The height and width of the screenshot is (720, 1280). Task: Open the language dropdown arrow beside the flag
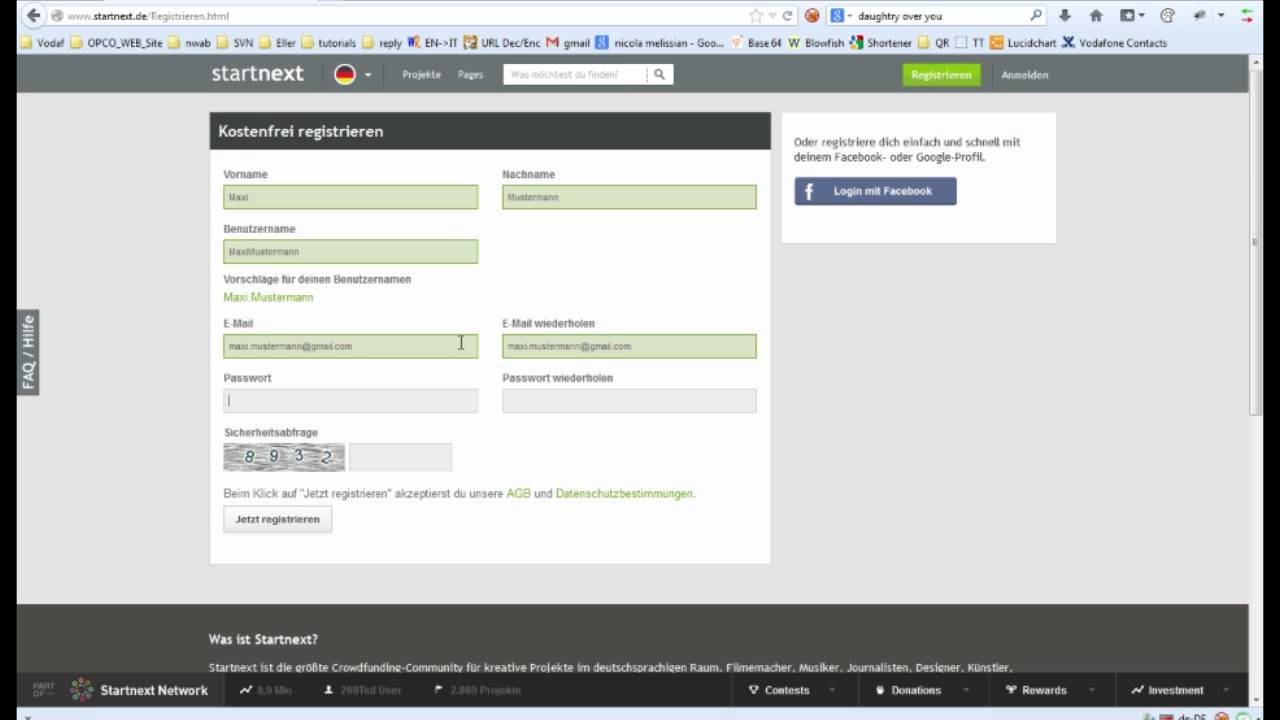(368, 75)
